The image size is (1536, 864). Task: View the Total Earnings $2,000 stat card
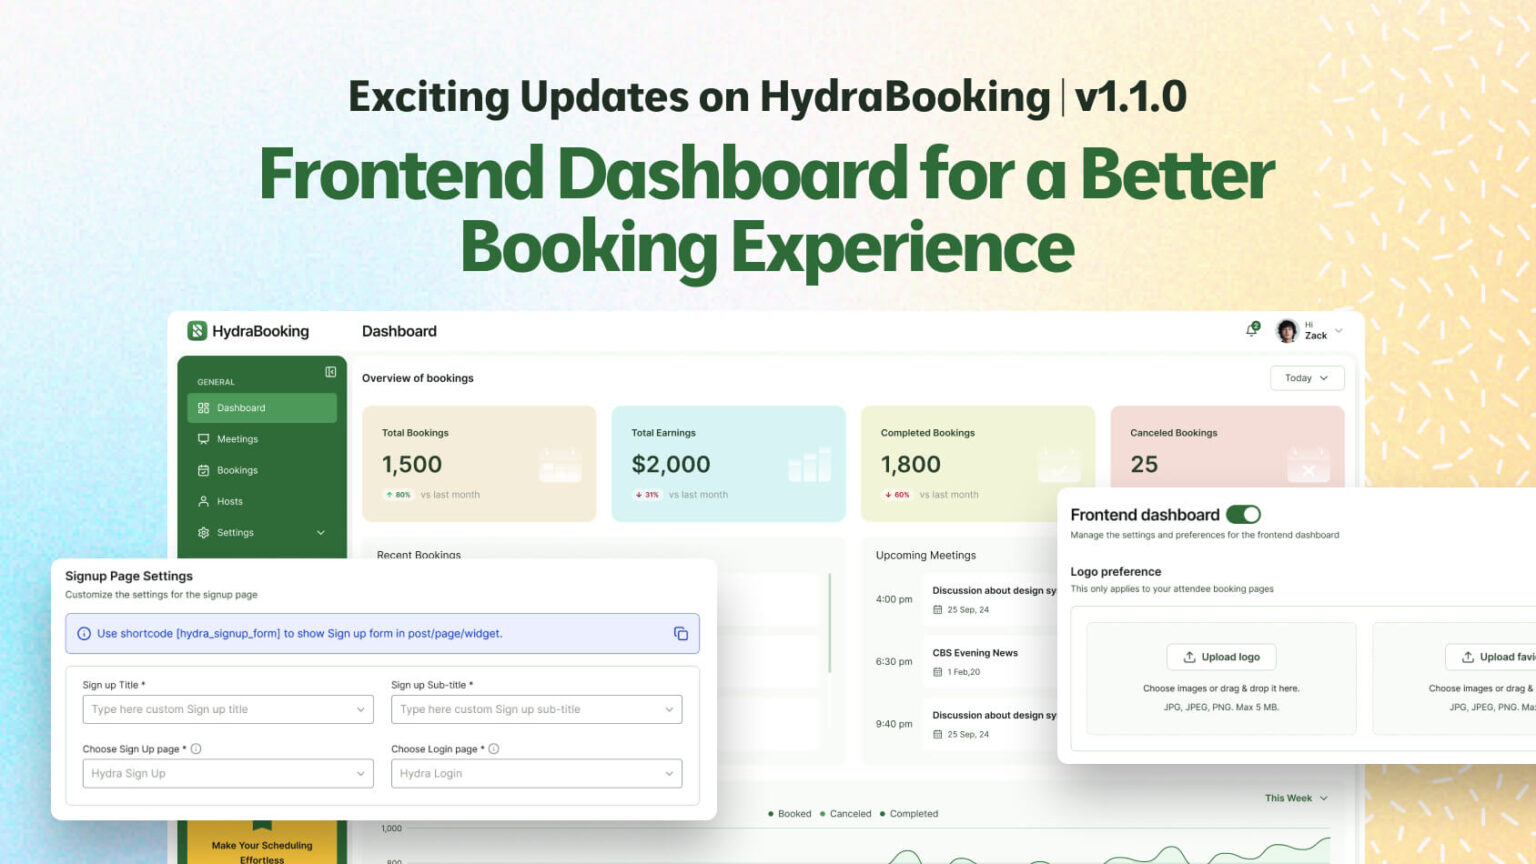pos(728,463)
